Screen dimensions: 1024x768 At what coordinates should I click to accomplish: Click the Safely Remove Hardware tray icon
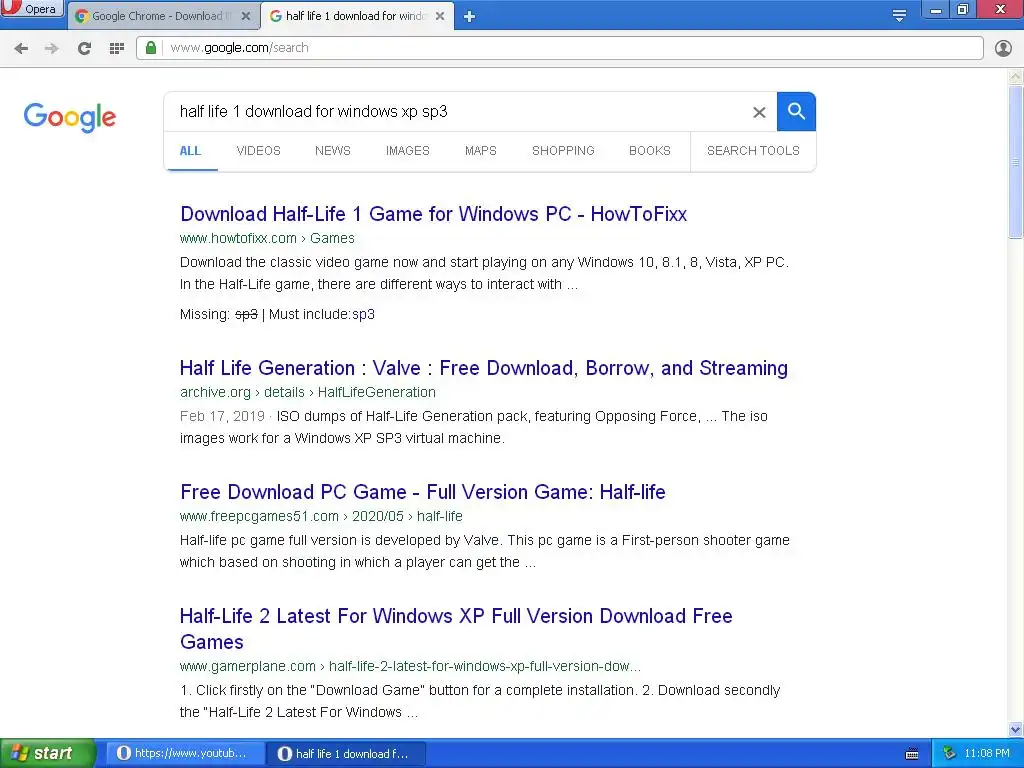click(949, 754)
